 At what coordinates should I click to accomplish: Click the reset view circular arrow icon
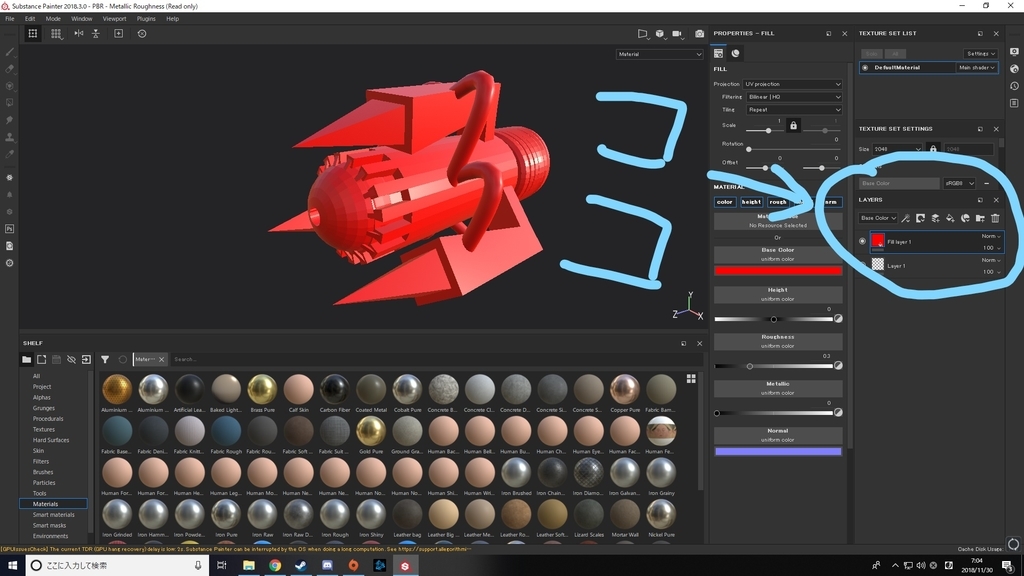[x=142, y=33]
